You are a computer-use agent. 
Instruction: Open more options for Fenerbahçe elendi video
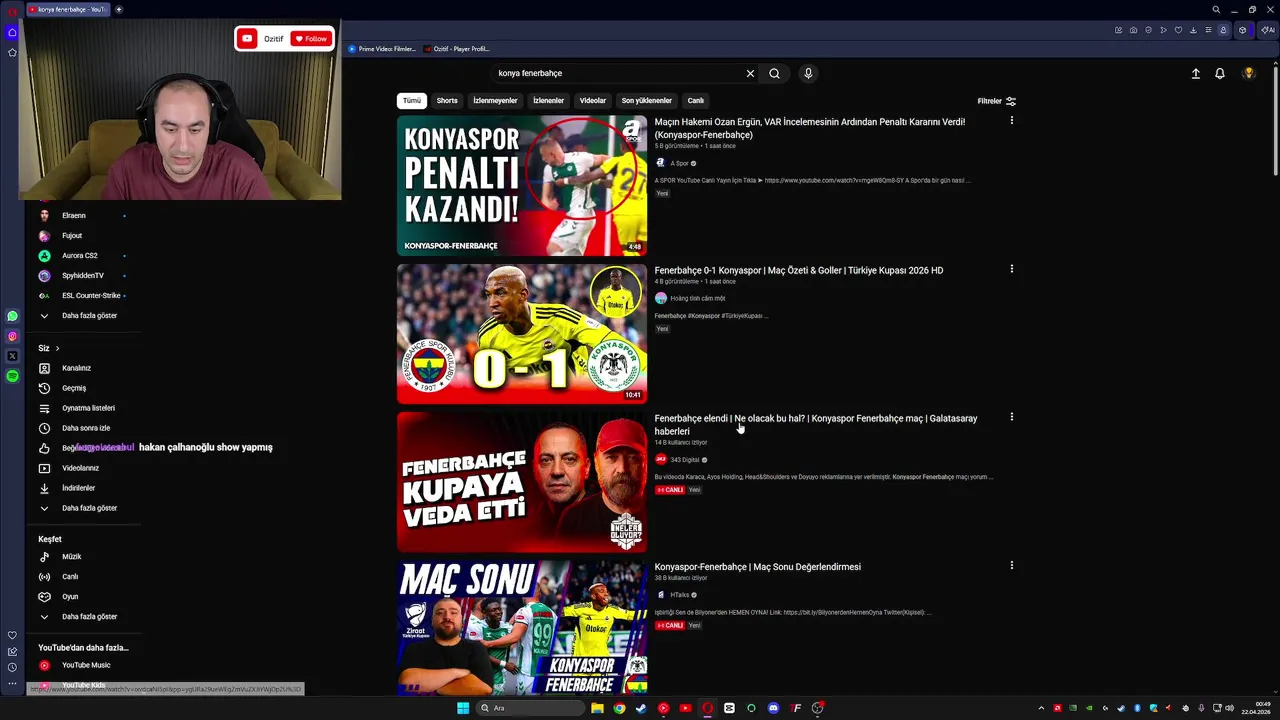coord(1011,417)
